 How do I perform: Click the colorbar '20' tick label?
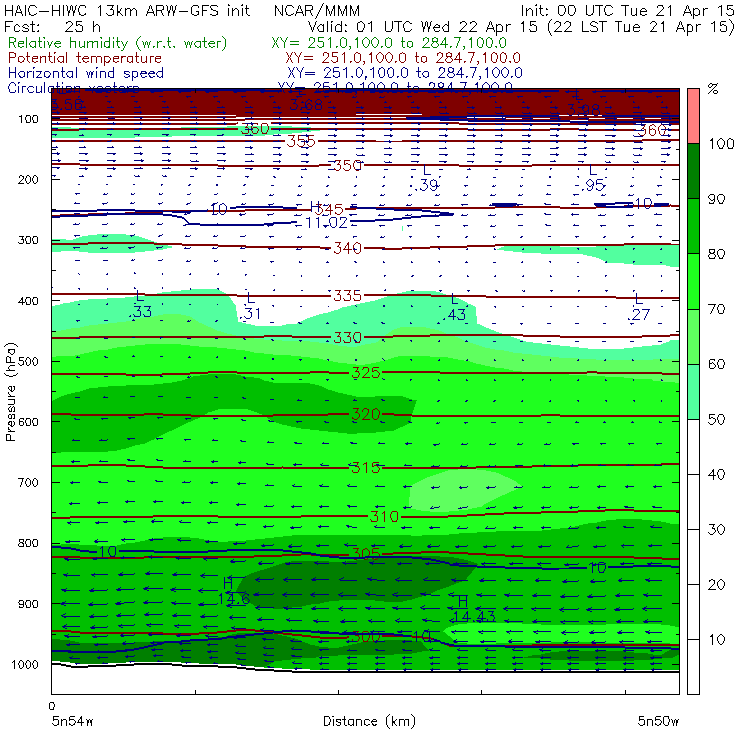716,584
